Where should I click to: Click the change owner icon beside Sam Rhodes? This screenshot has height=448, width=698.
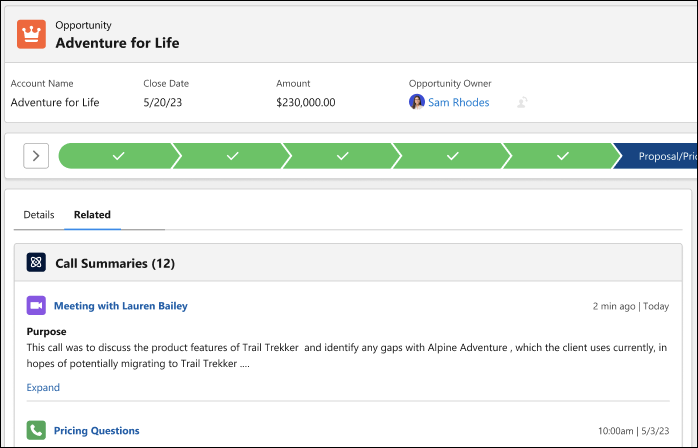(522, 102)
